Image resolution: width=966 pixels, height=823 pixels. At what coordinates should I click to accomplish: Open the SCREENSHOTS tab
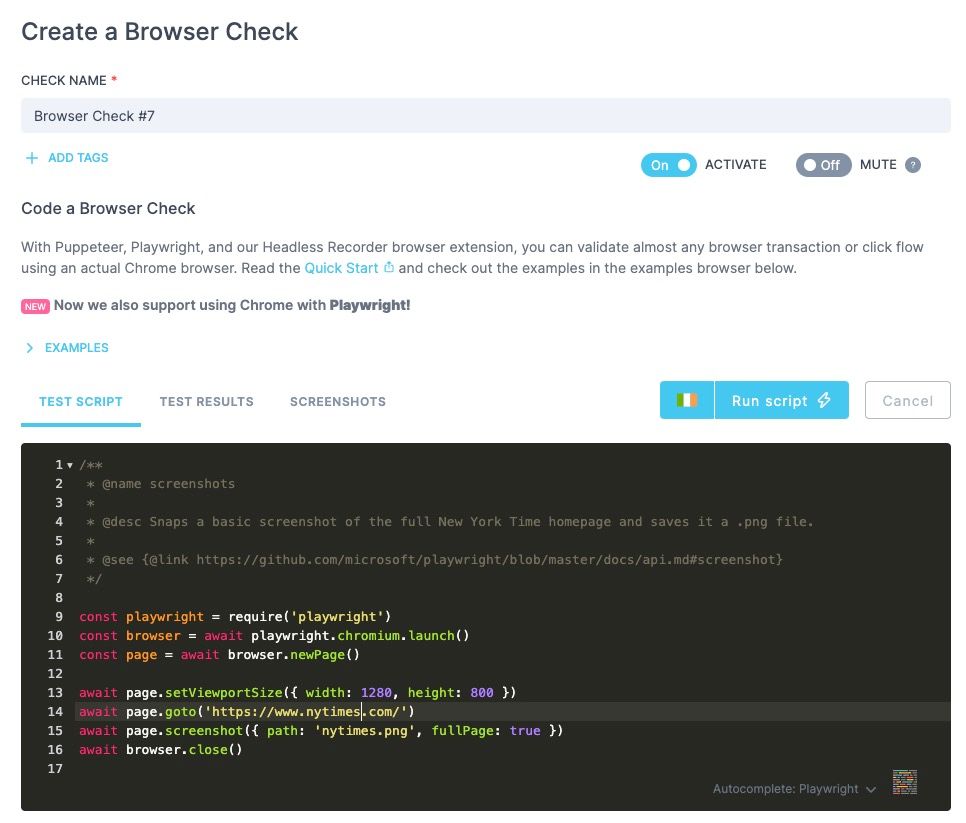(337, 401)
